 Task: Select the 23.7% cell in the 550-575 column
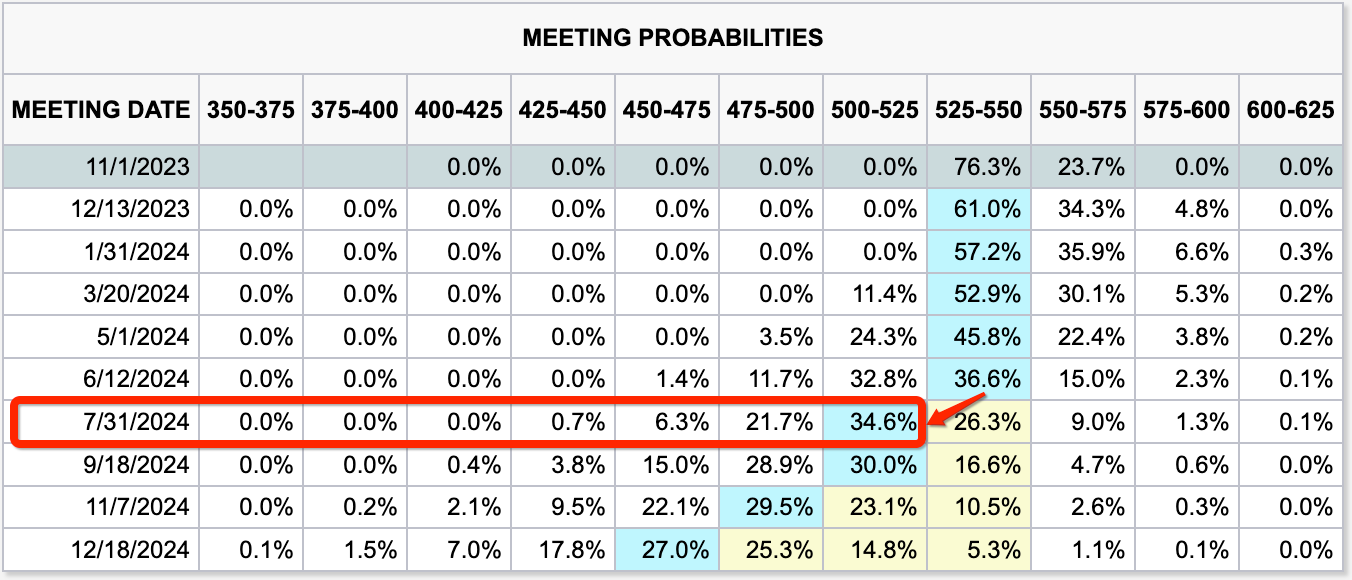[x=1082, y=167]
